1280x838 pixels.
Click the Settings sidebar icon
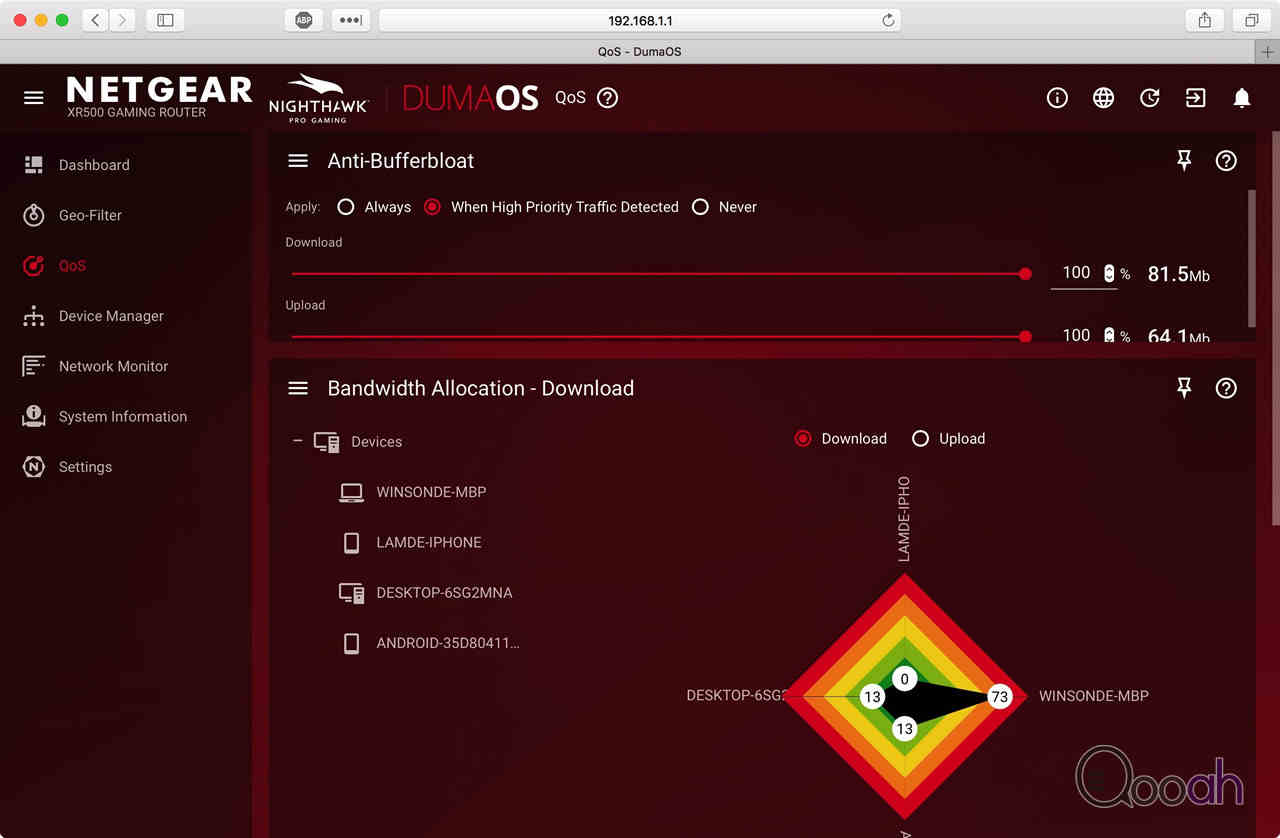pos(34,467)
